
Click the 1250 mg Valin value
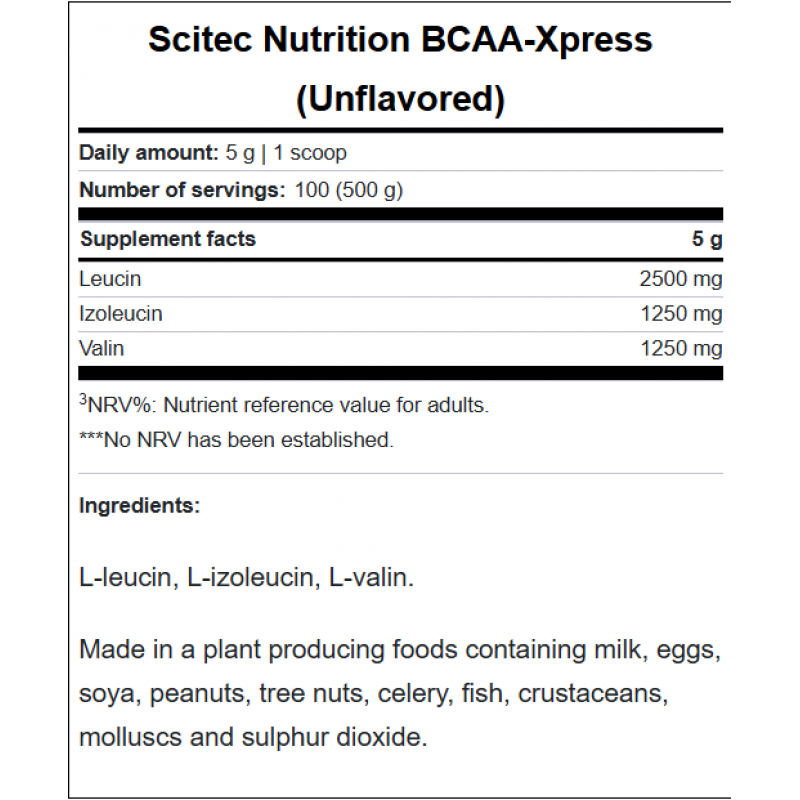(x=680, y=348)
